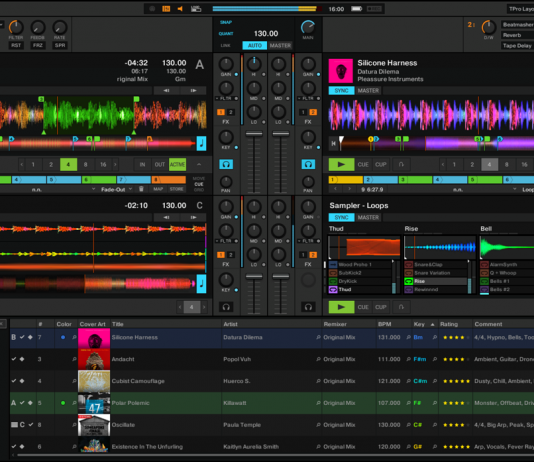Click the orange browser layout icon in header
This screenshot has width=534, height=462.
[166, 9]
